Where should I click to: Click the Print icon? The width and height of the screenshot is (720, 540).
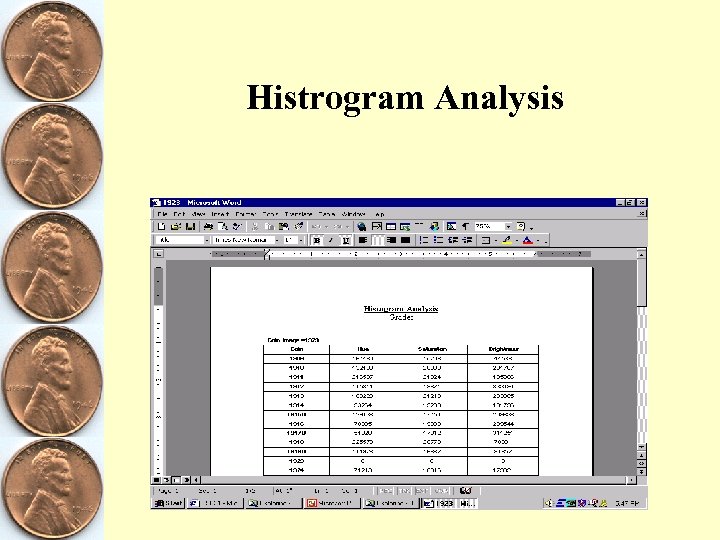coord(208,226)
